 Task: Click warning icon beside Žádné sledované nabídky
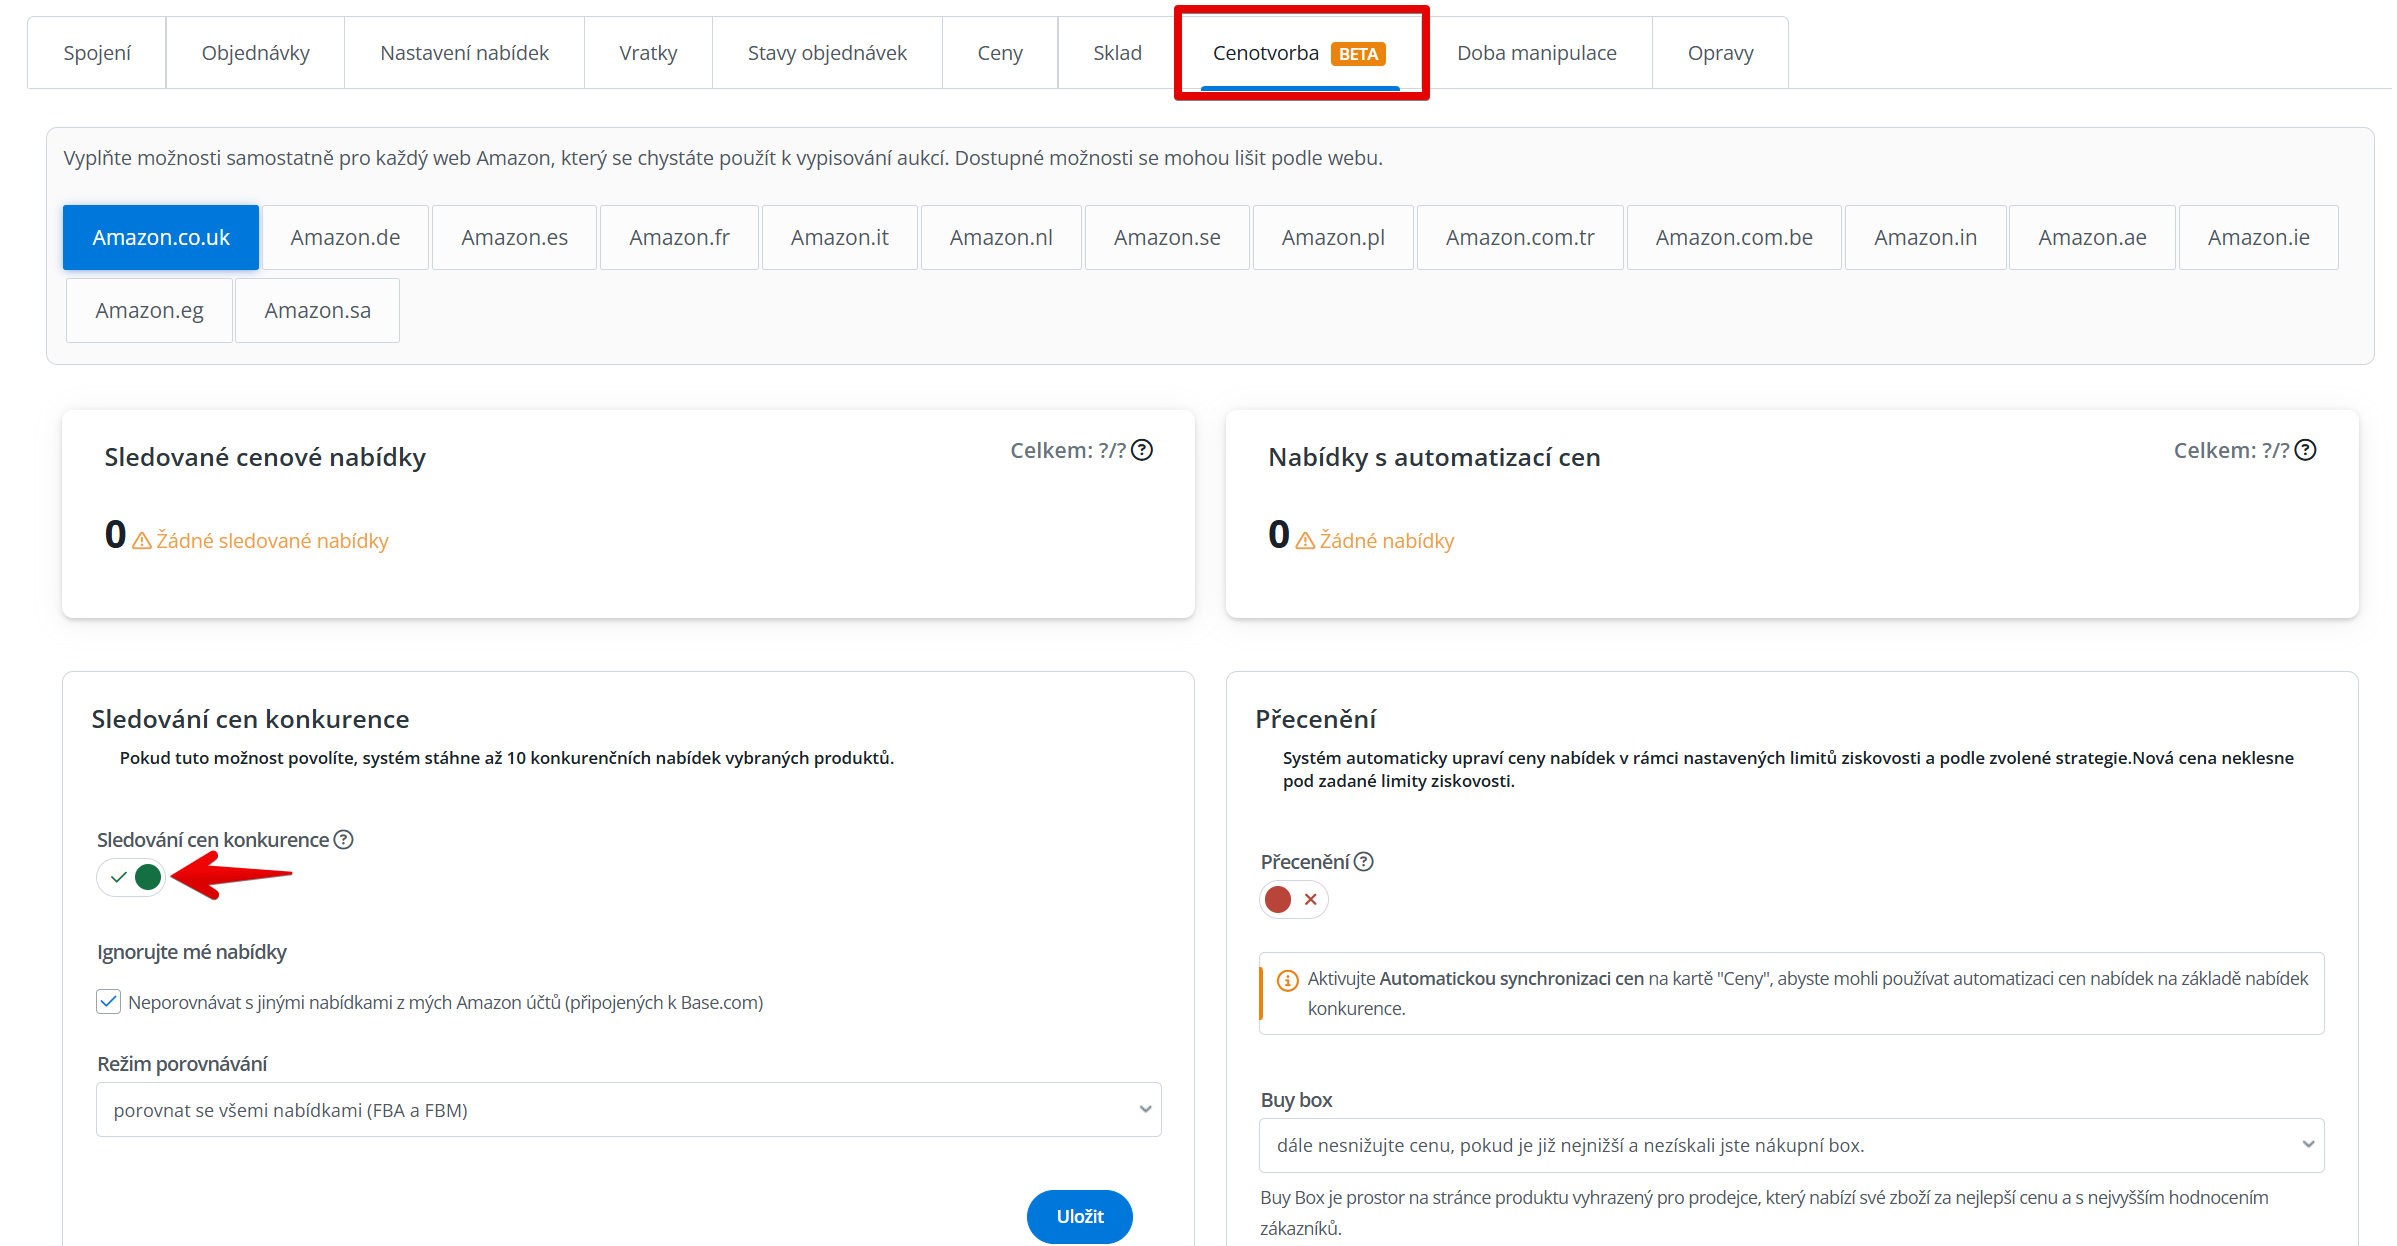point(142,541)
